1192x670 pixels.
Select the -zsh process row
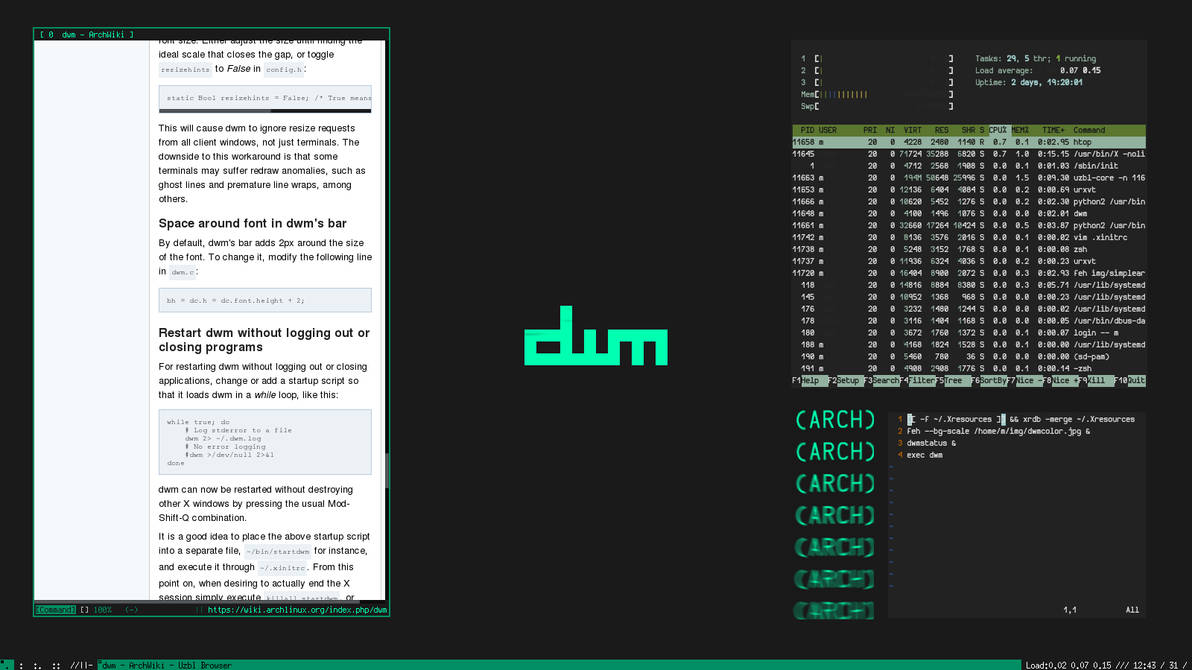(x=968, y=369)
